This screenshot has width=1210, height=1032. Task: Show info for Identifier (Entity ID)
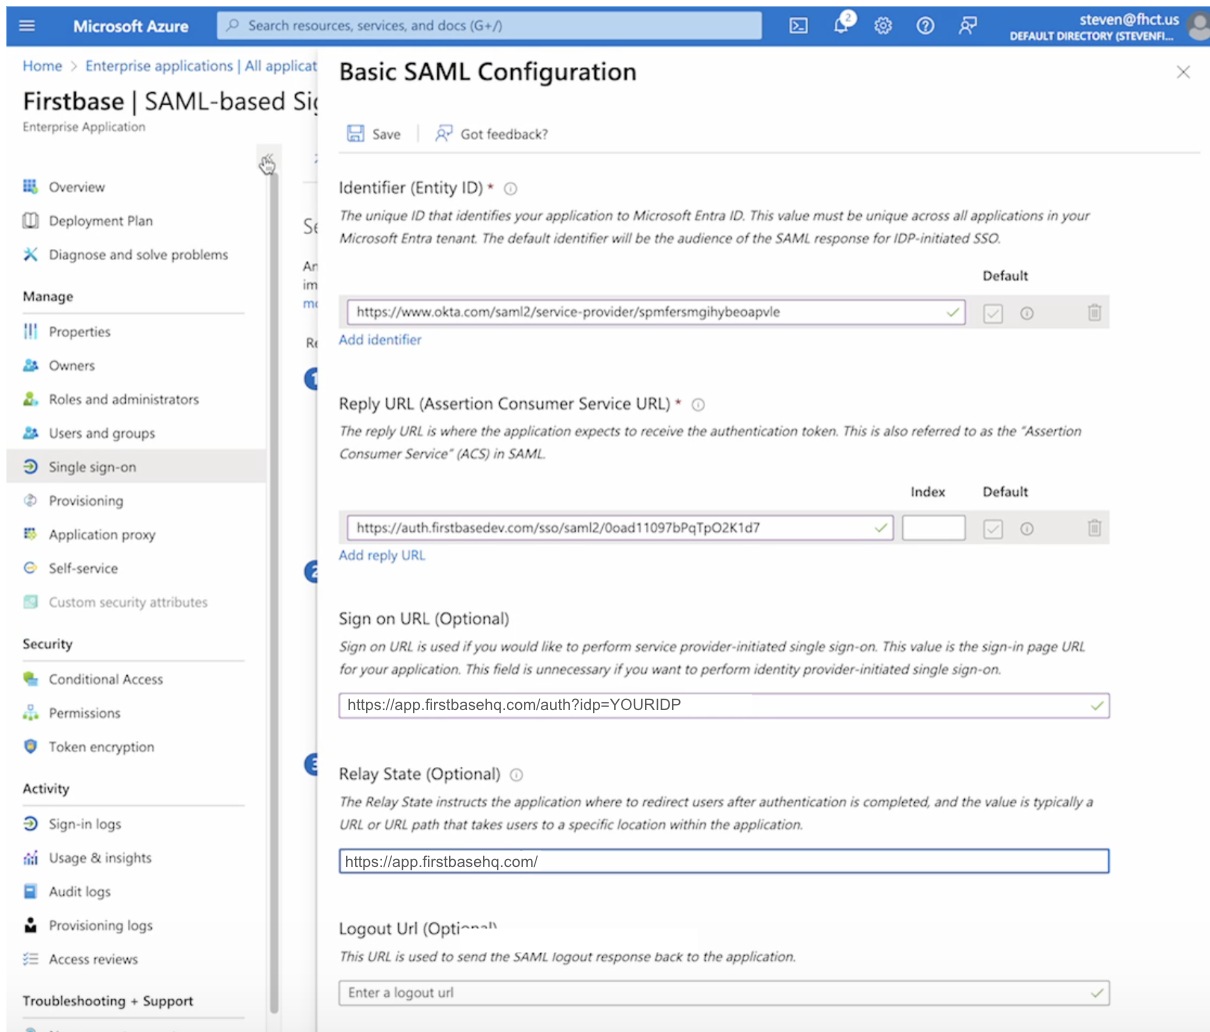[511, 189]
